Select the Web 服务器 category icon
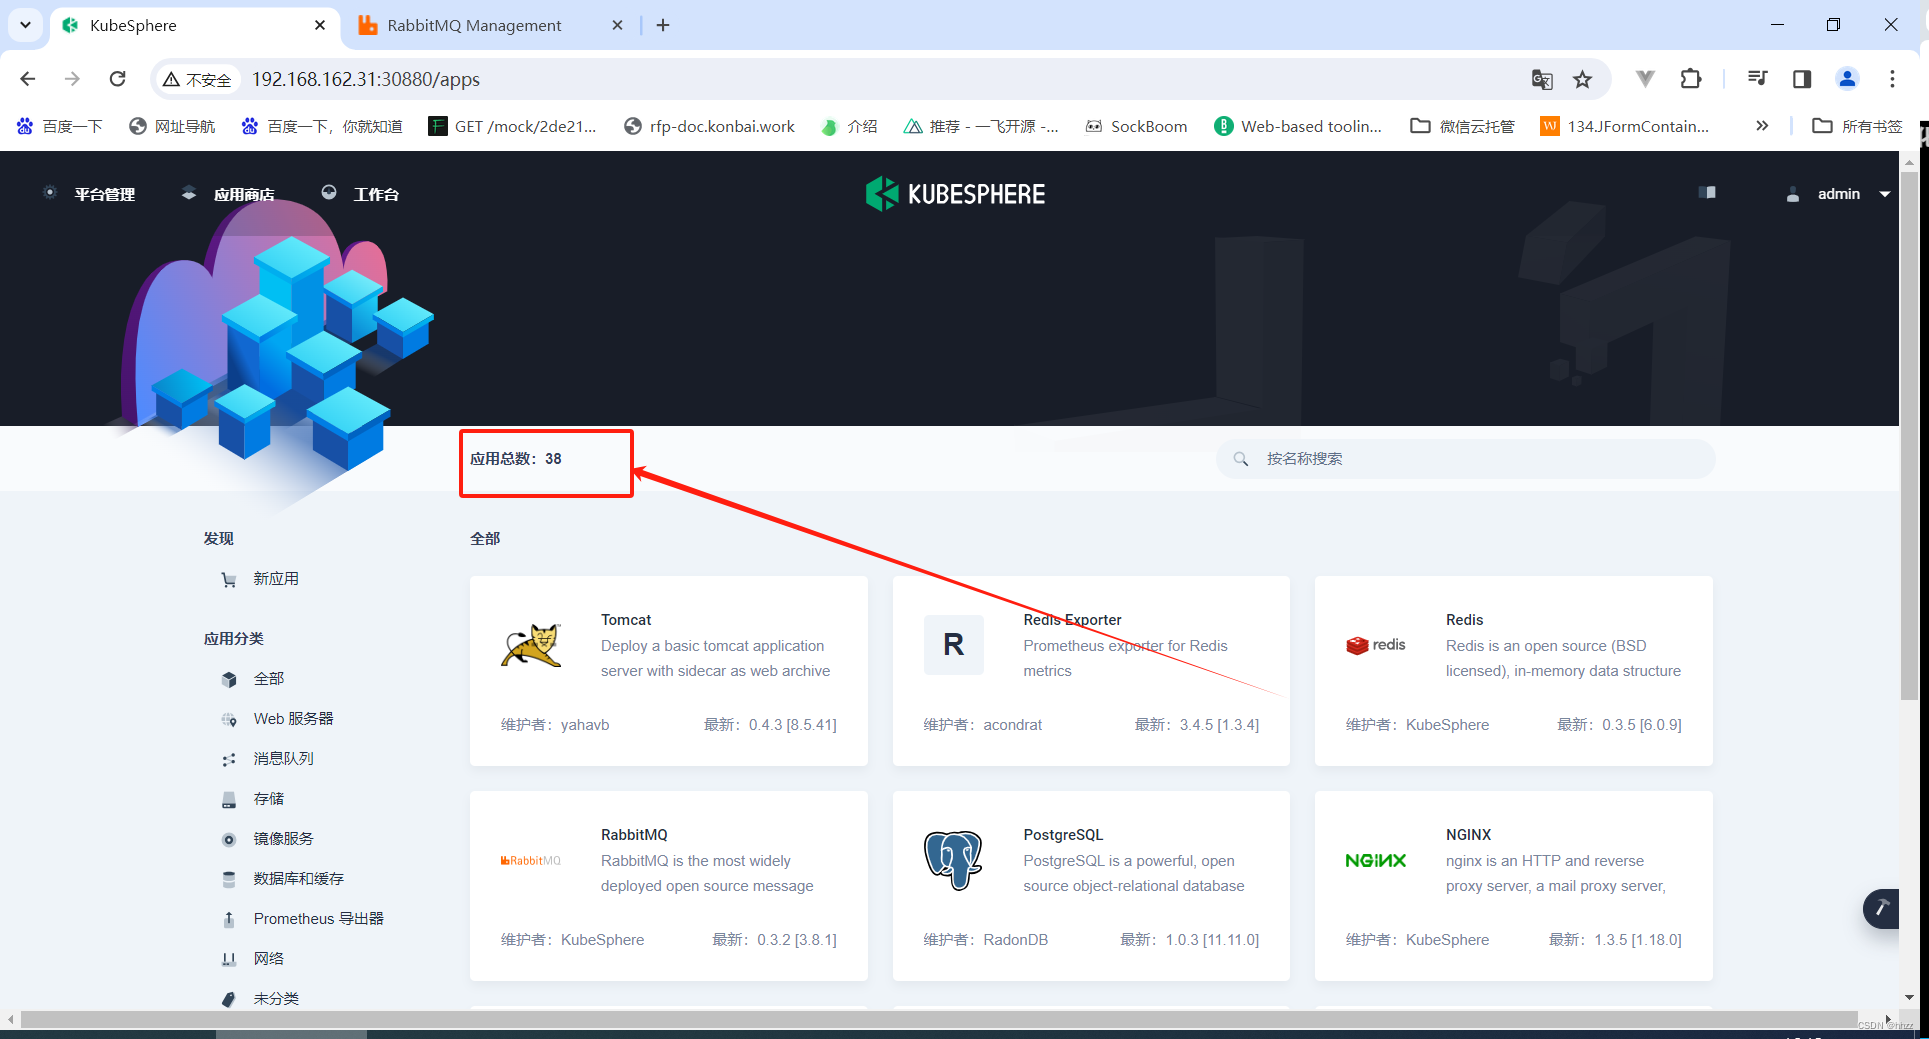The height and width of the screenshot is (1039, 1929). tap(229, 718)
